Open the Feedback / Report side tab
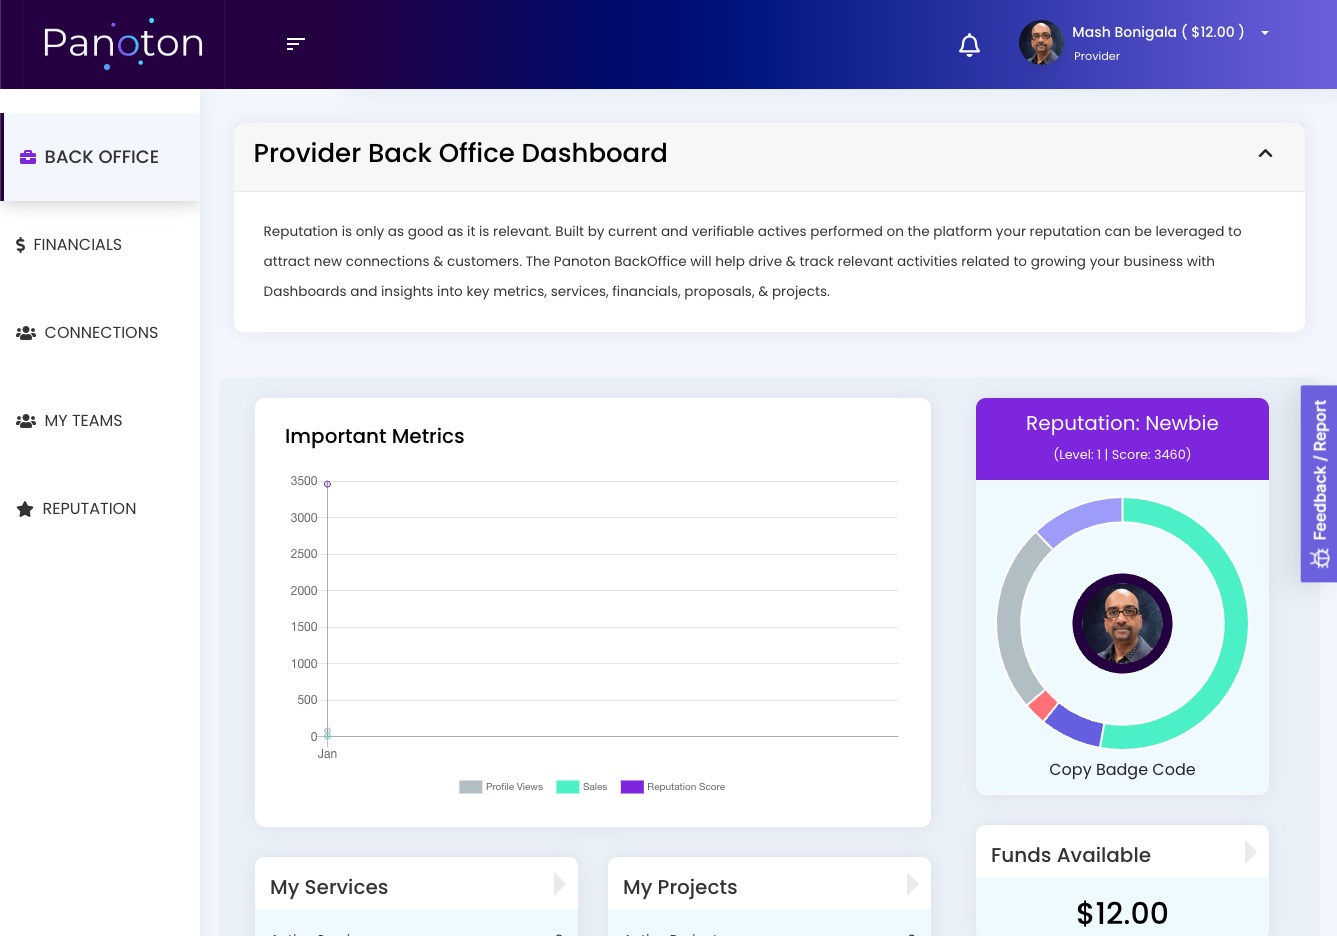This screenshot has width=1337, height=936. coord(1319,484)
